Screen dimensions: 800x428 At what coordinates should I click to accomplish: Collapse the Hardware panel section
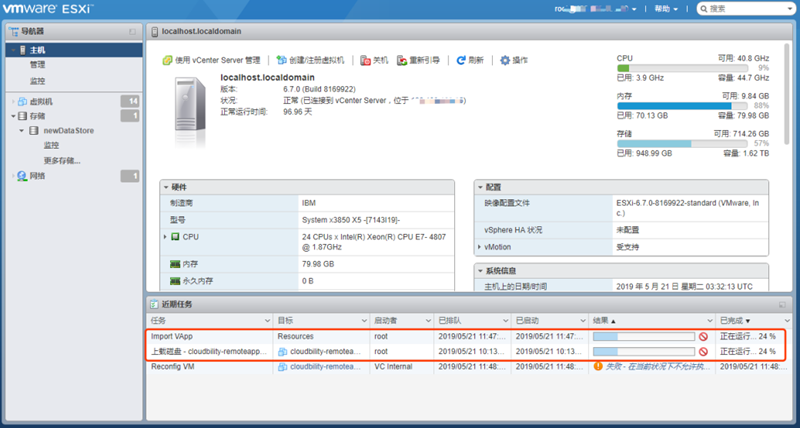coord(166,187)
